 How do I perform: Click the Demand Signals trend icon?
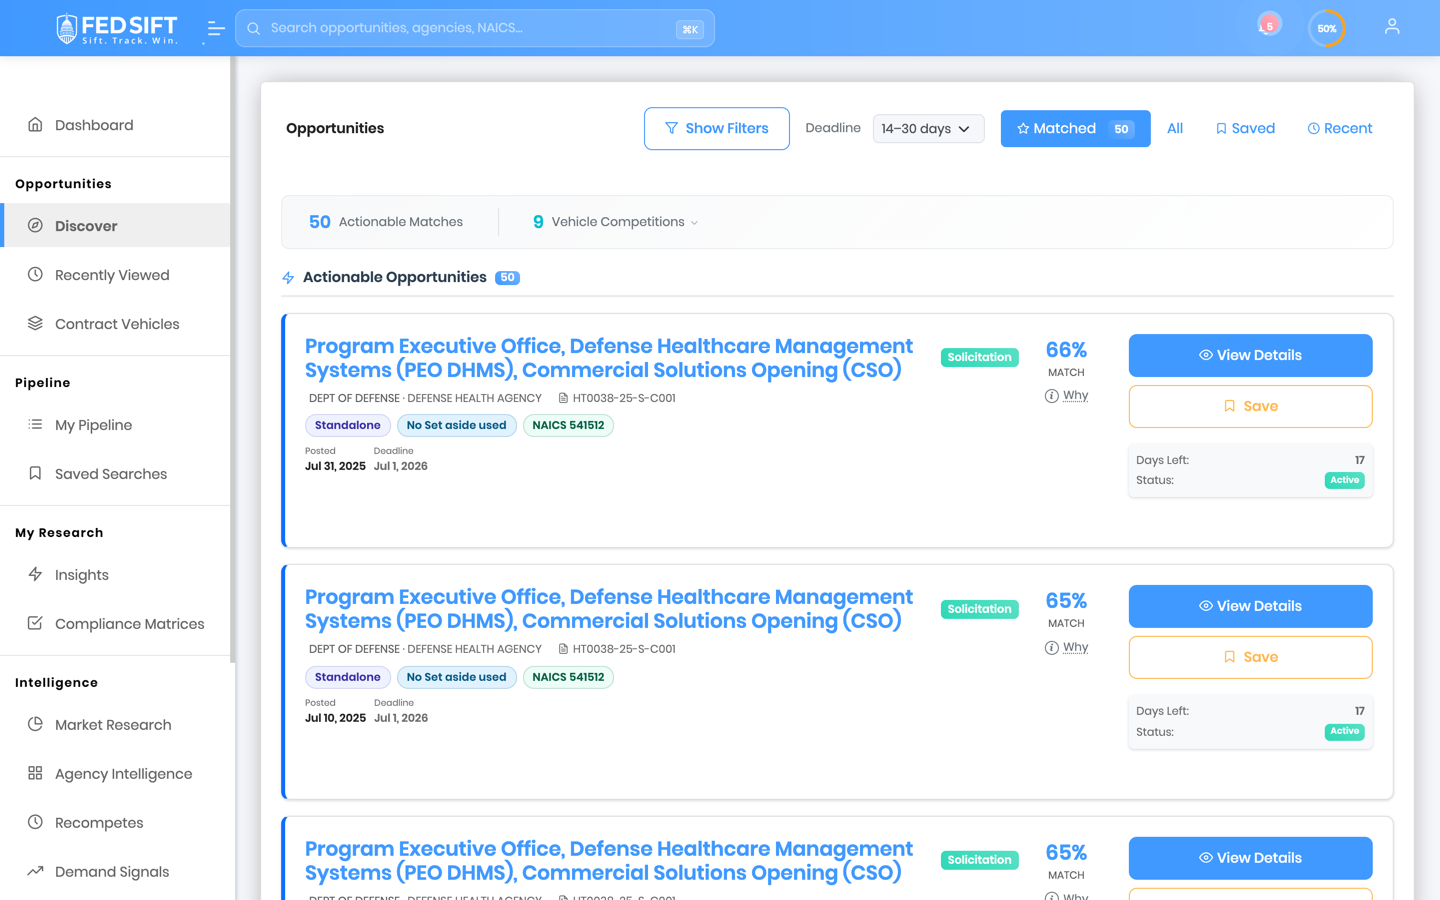[x=35, y=871]
